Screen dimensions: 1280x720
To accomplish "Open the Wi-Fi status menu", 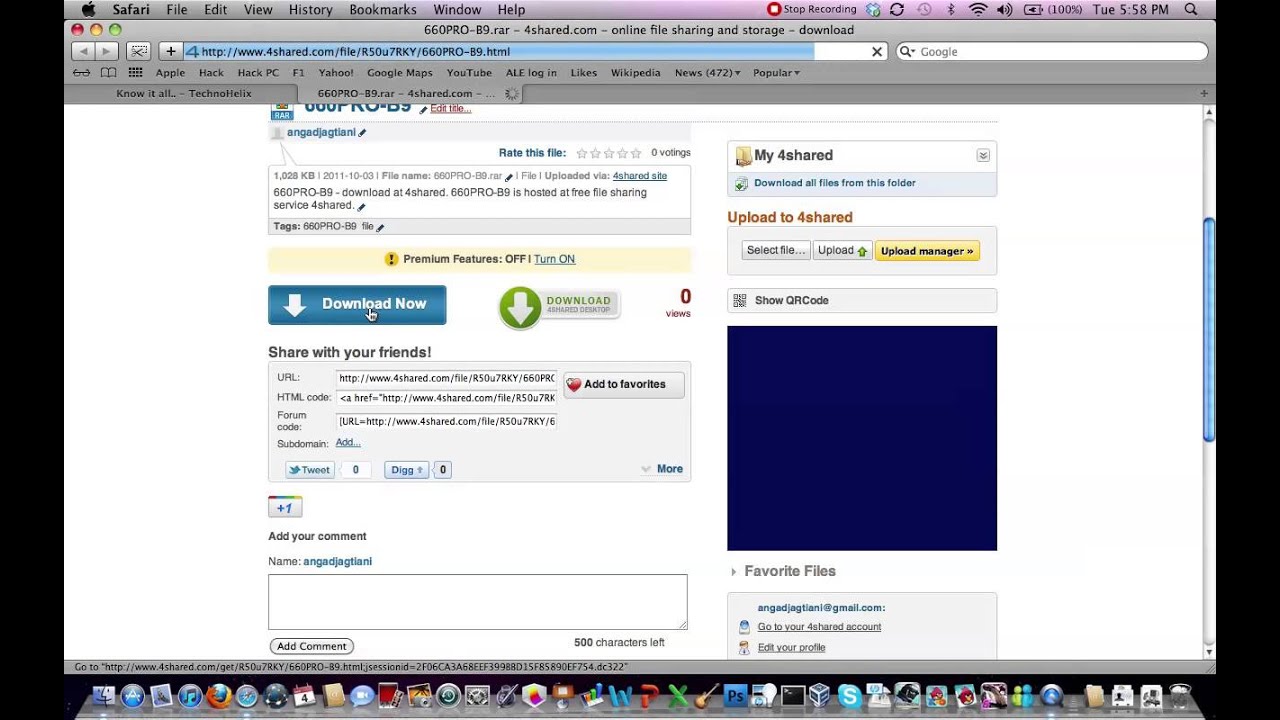I will pos(977,9).
